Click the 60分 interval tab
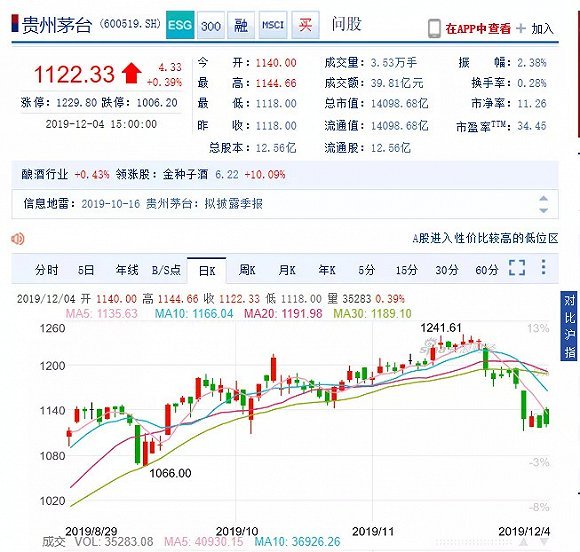Screen dimensions: 580x552 click(x=486, y=270)
